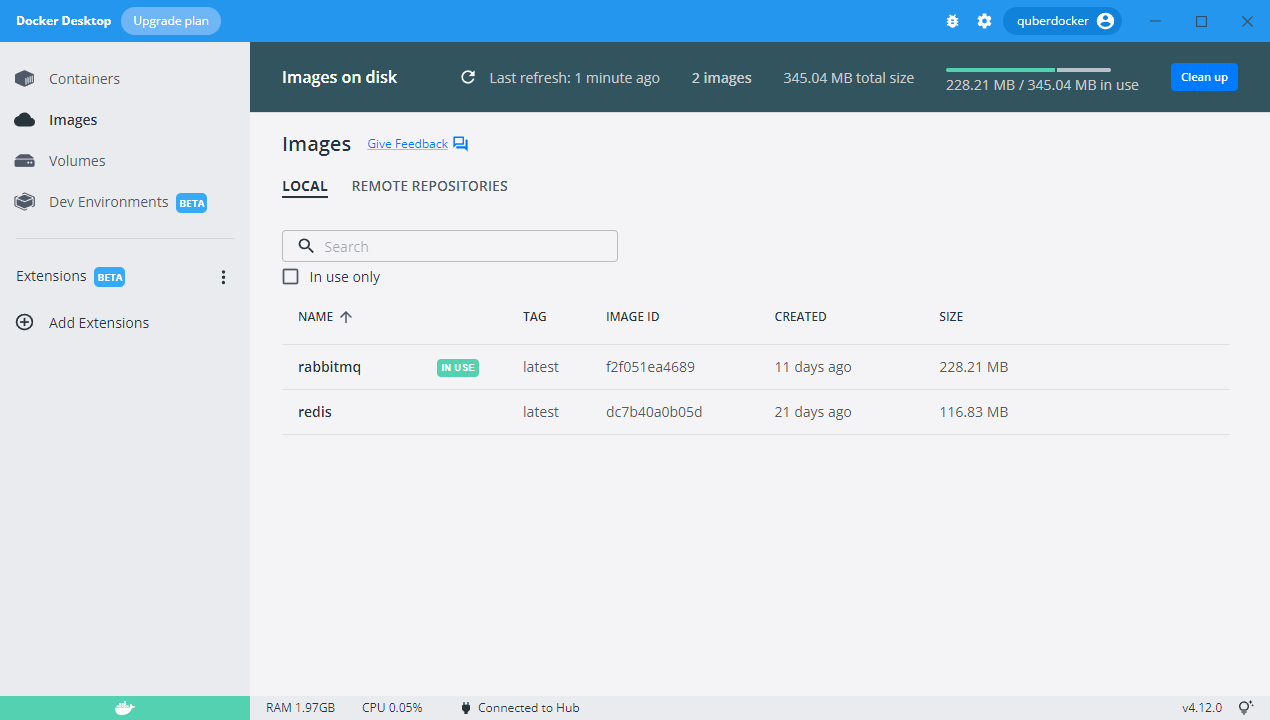Viewport: 1270px width, 720px height.
Task: Open Volumes in the sidebar
Action: 77,161
